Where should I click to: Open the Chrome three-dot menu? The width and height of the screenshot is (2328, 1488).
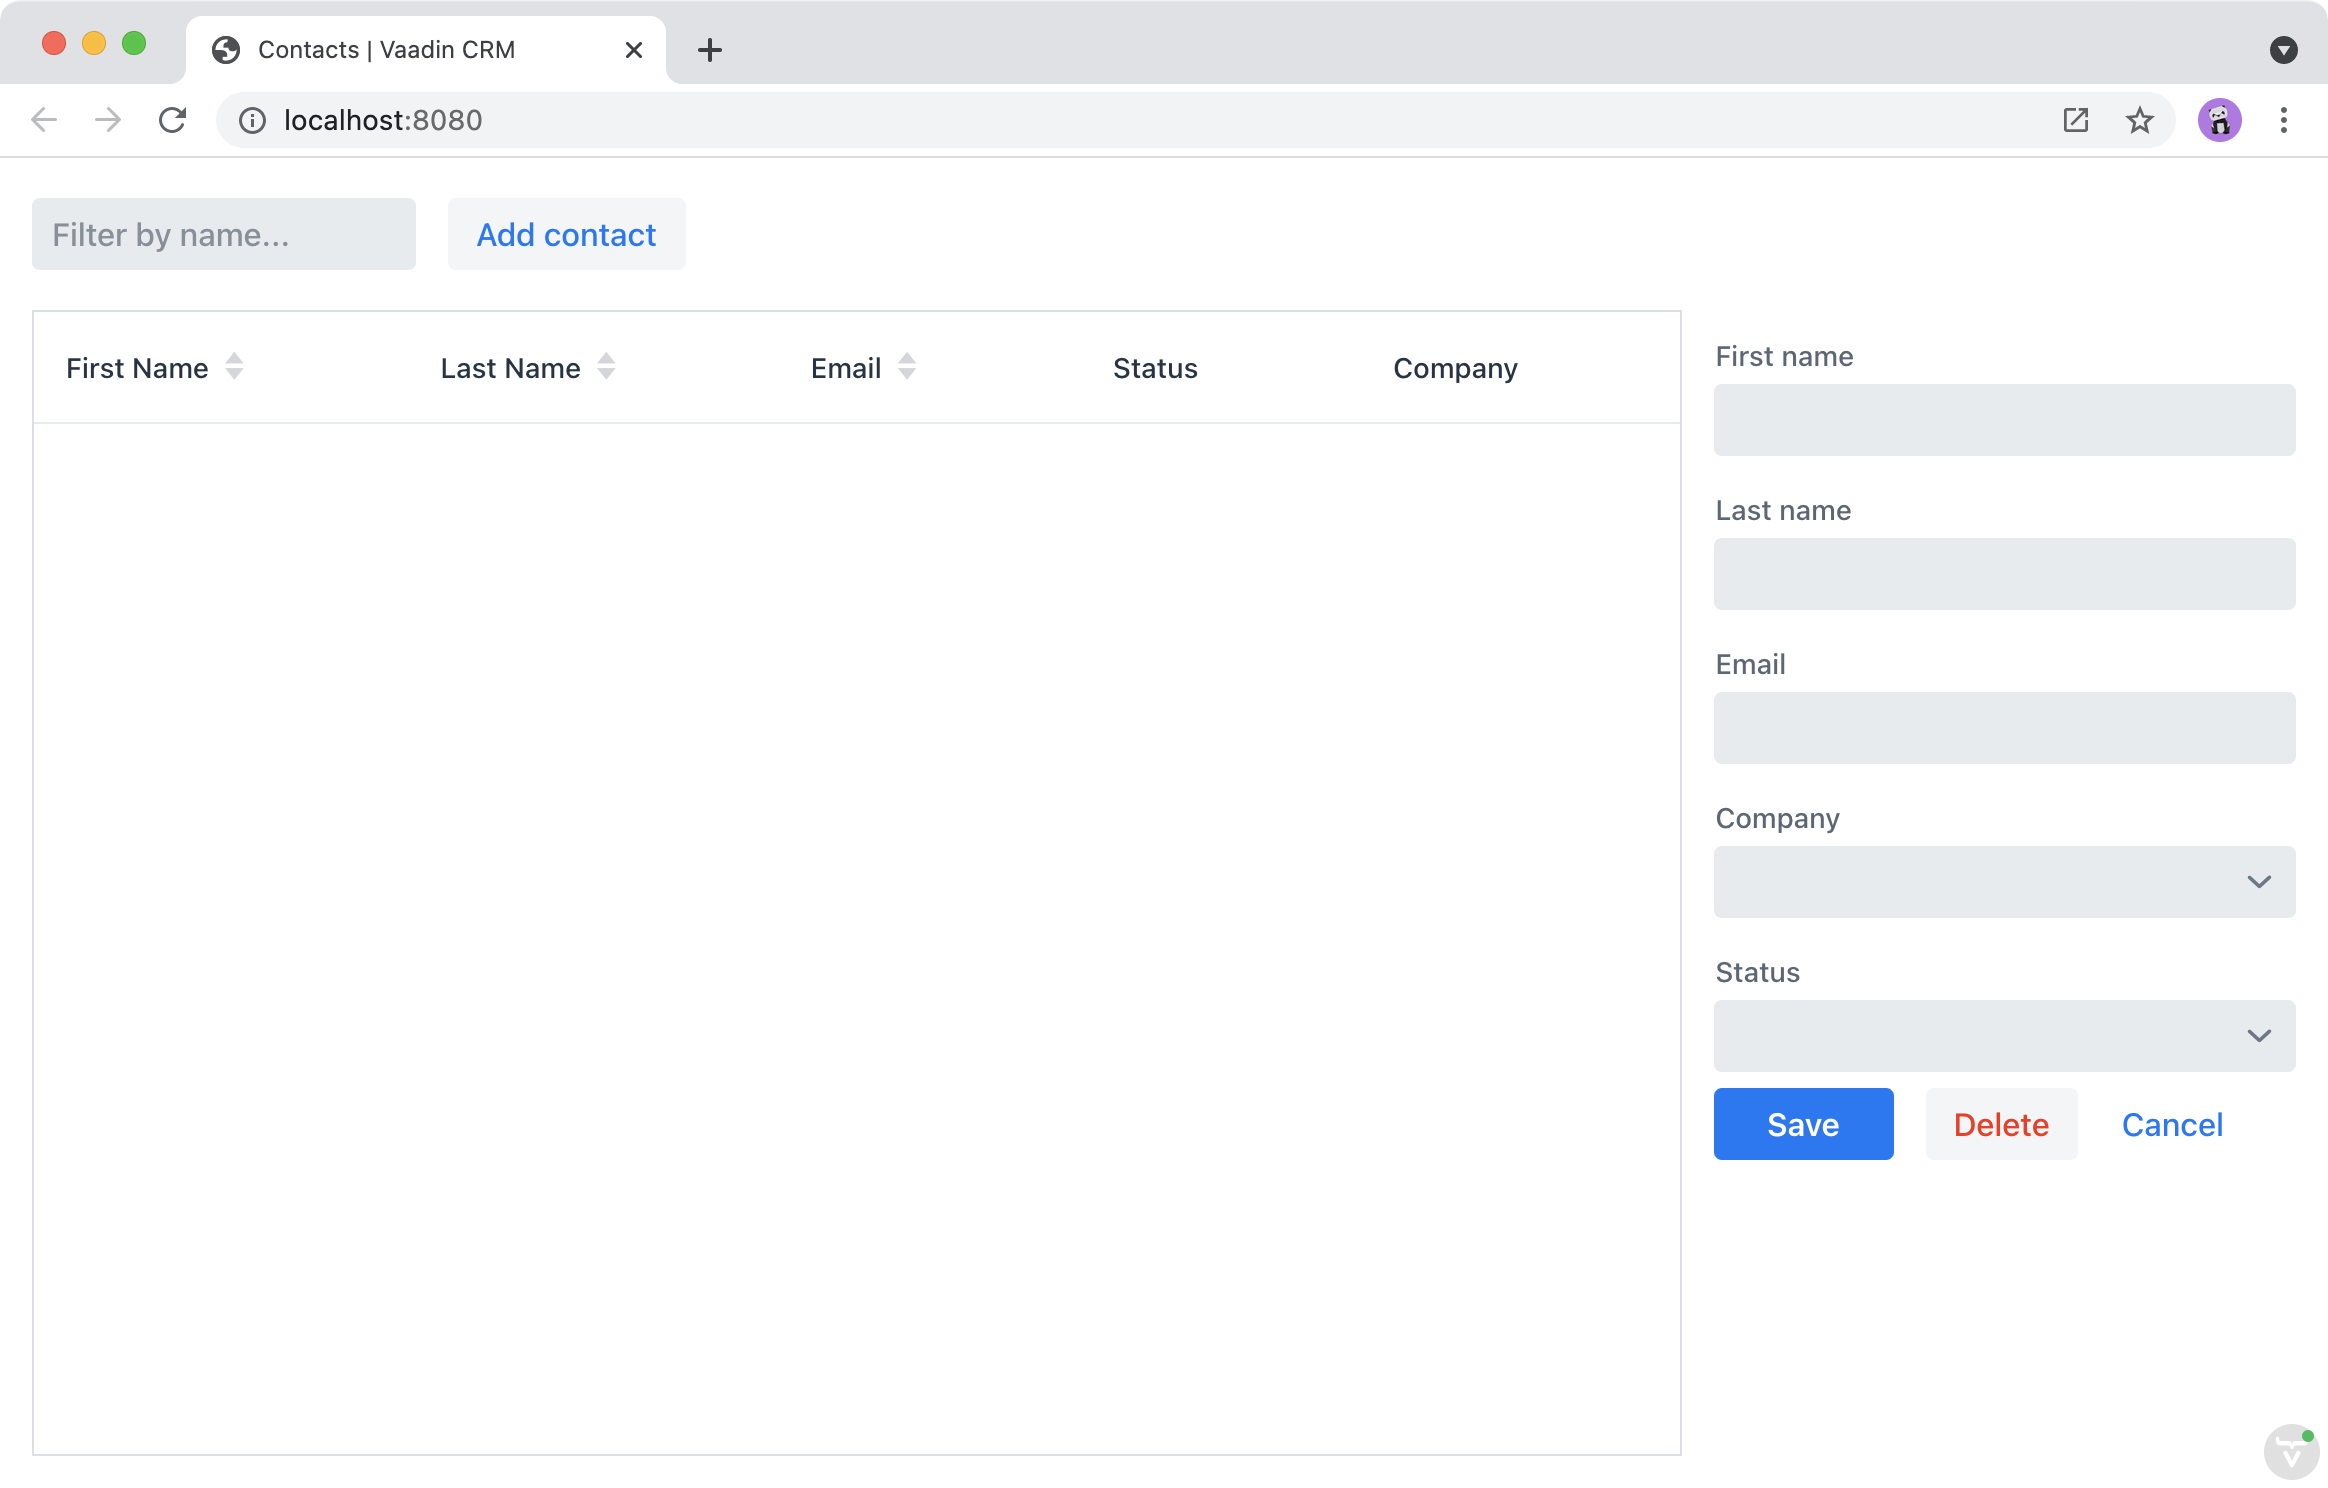click(2283, 120)
